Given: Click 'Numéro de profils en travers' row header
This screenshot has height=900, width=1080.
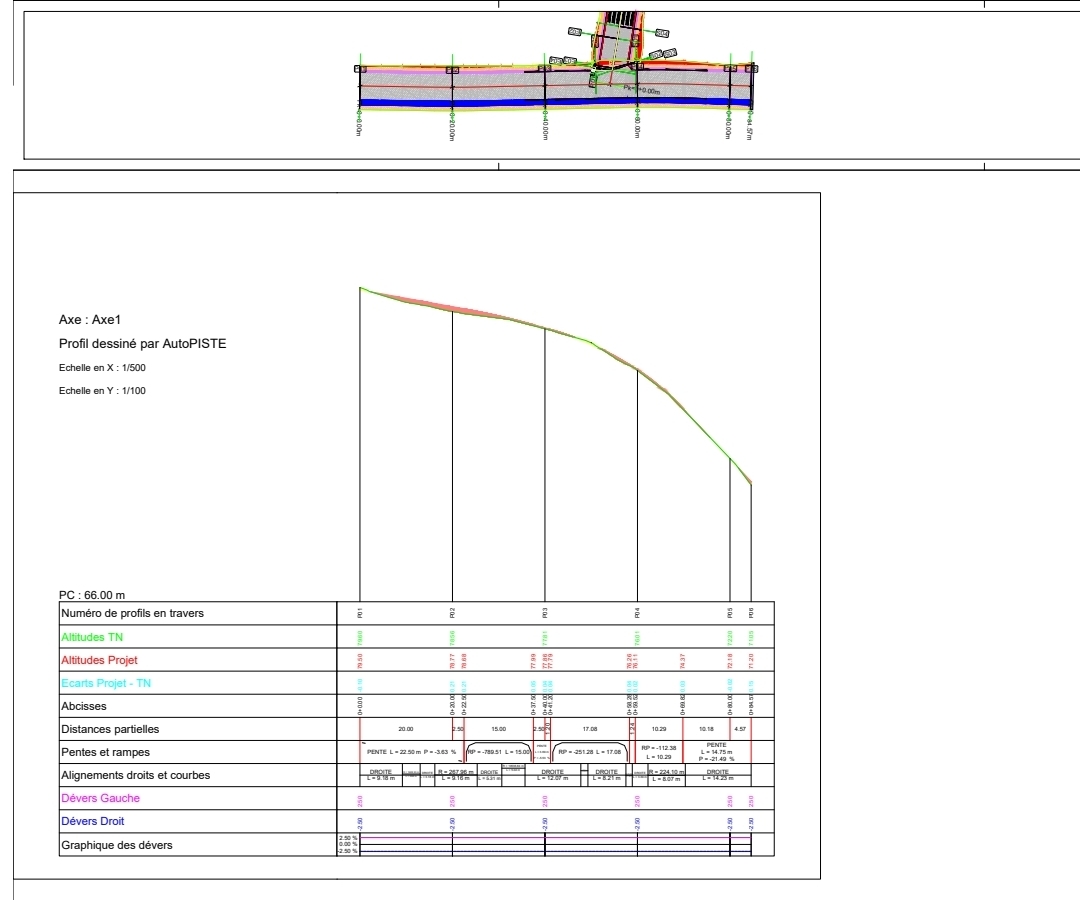Looking at the screenshot, I should coord(132,613).
